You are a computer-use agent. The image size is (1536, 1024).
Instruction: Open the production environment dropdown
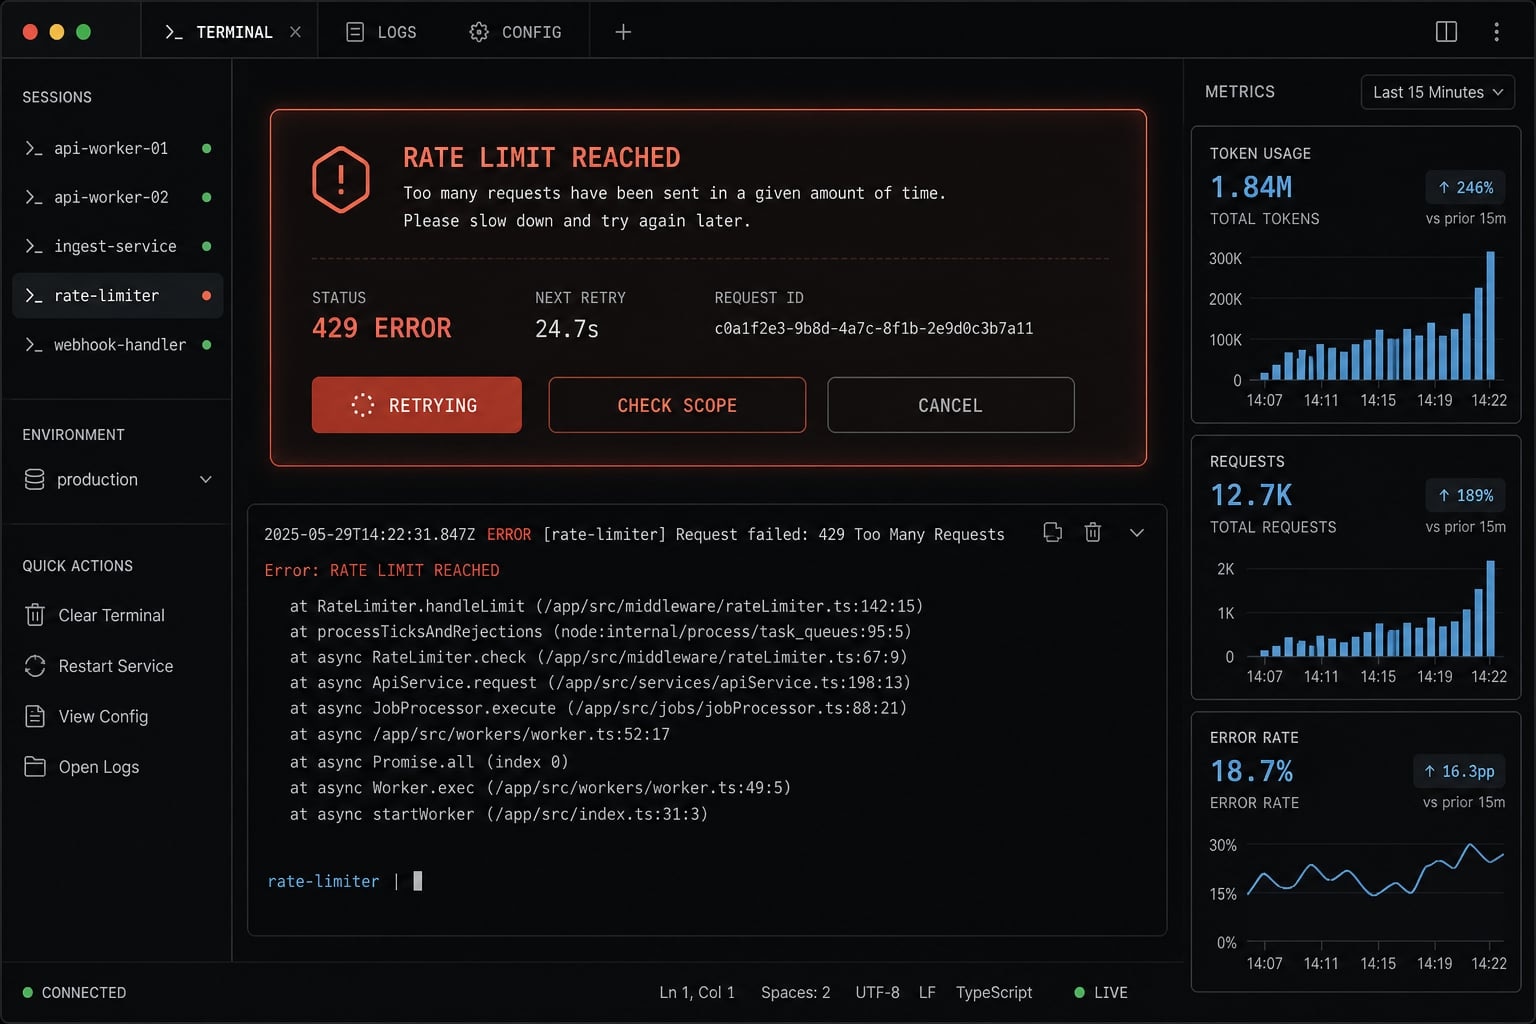(x=118, y=480)
